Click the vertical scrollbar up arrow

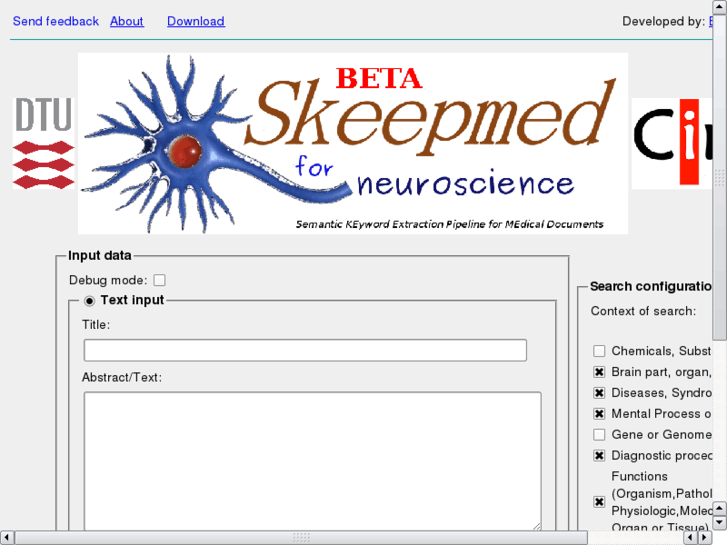click(720, 6)
